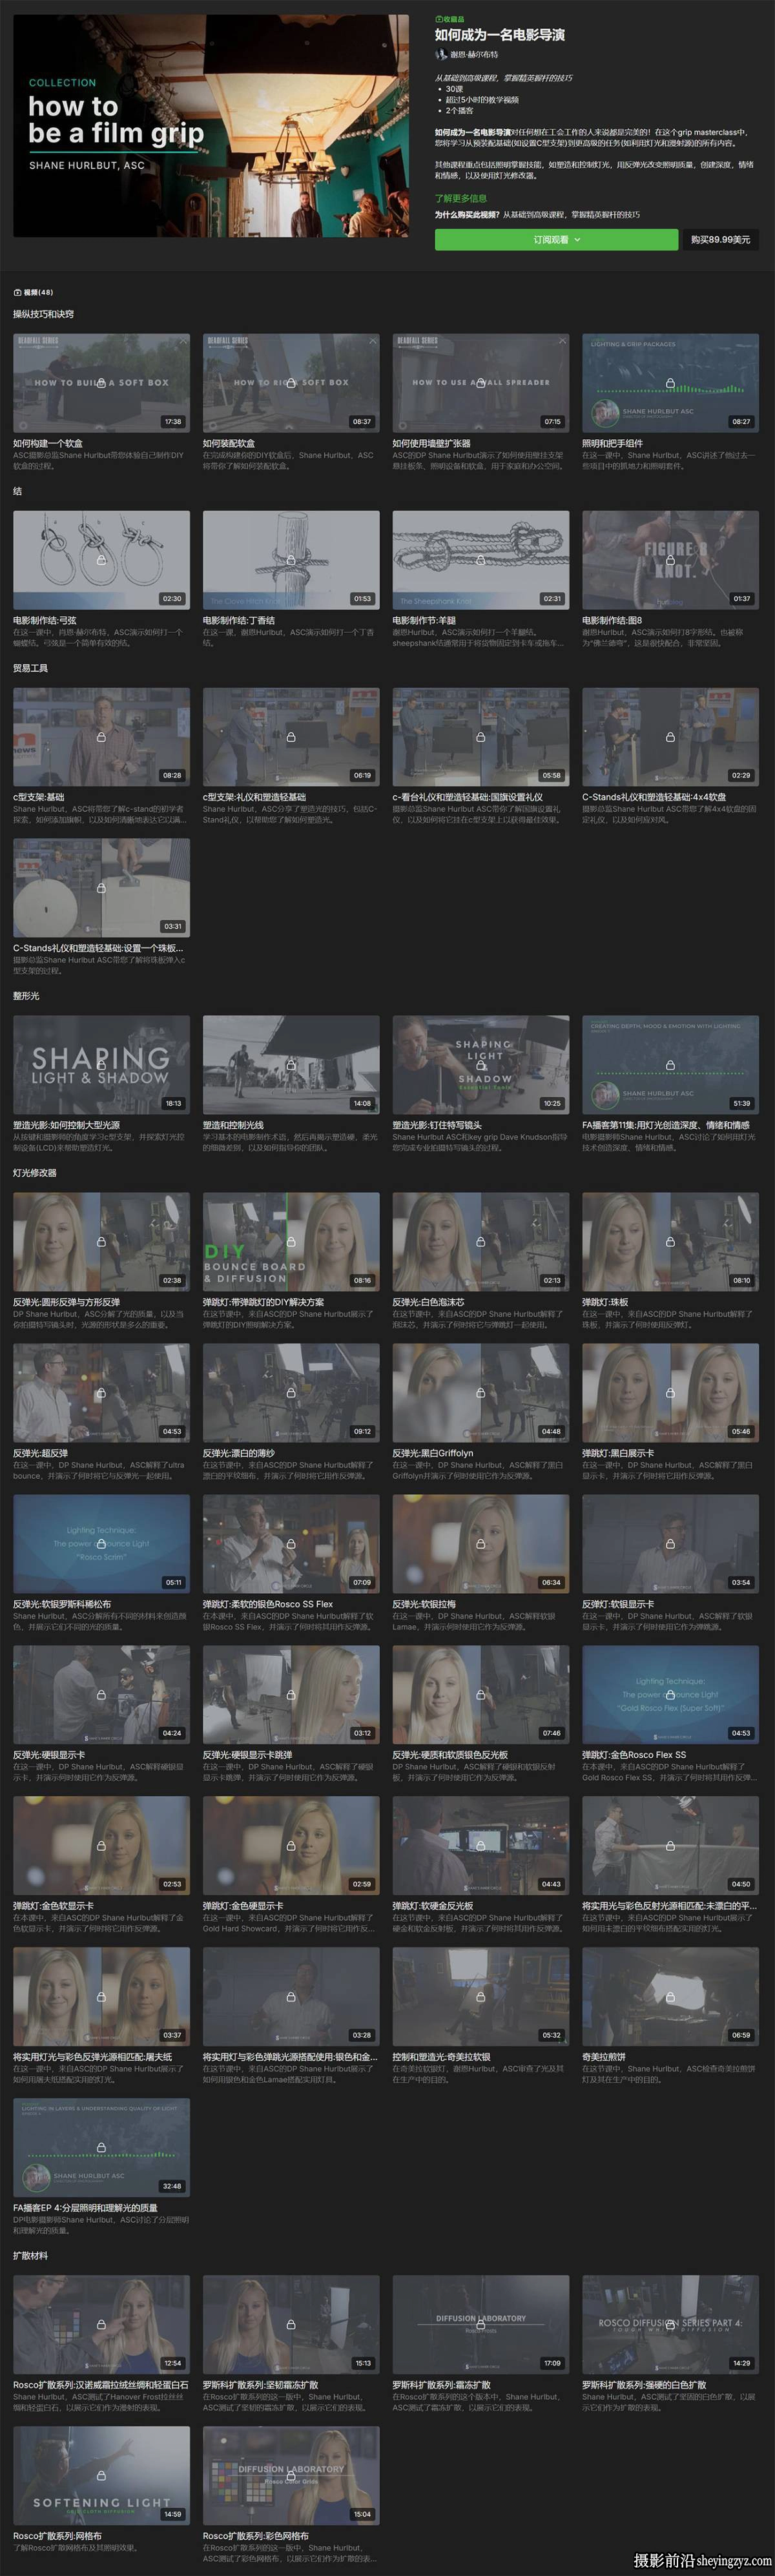Image resolution: width=775 pixels, height=2576 pixels.
Task: Click lock icon on 塑造和控制光线 thumbnail
Action: (x=291, y=1065)
